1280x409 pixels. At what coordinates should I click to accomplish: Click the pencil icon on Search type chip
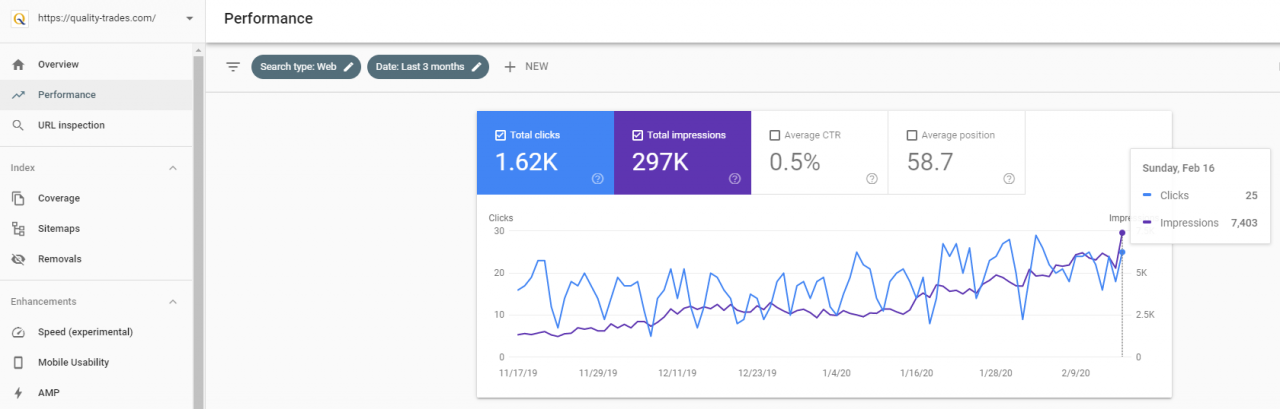click(349, 67)
